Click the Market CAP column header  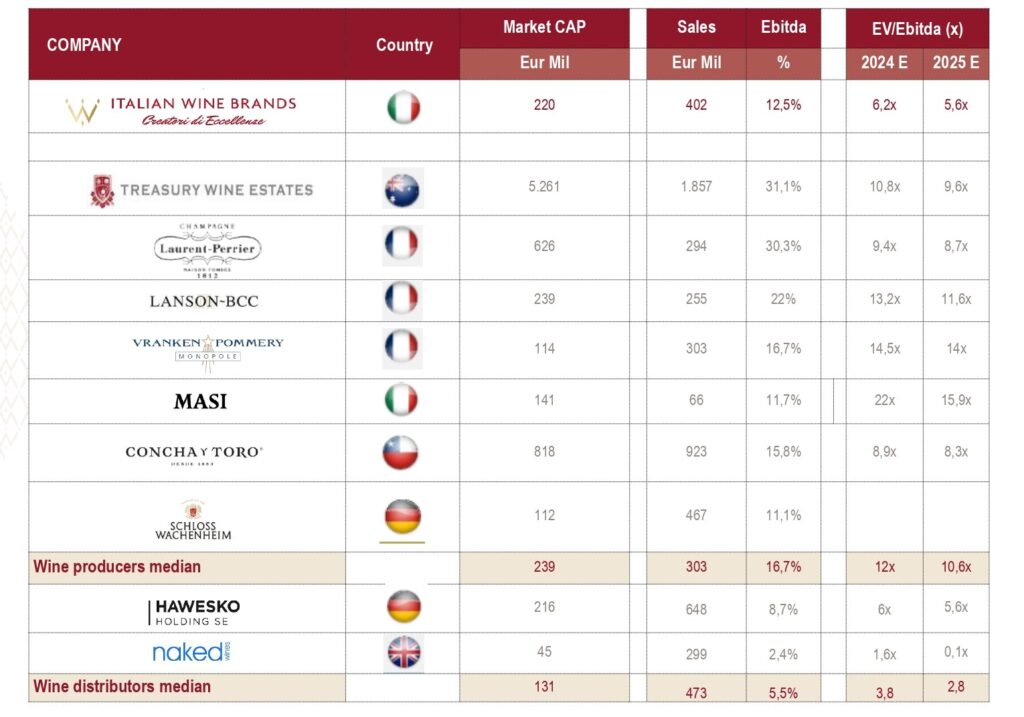544,27
